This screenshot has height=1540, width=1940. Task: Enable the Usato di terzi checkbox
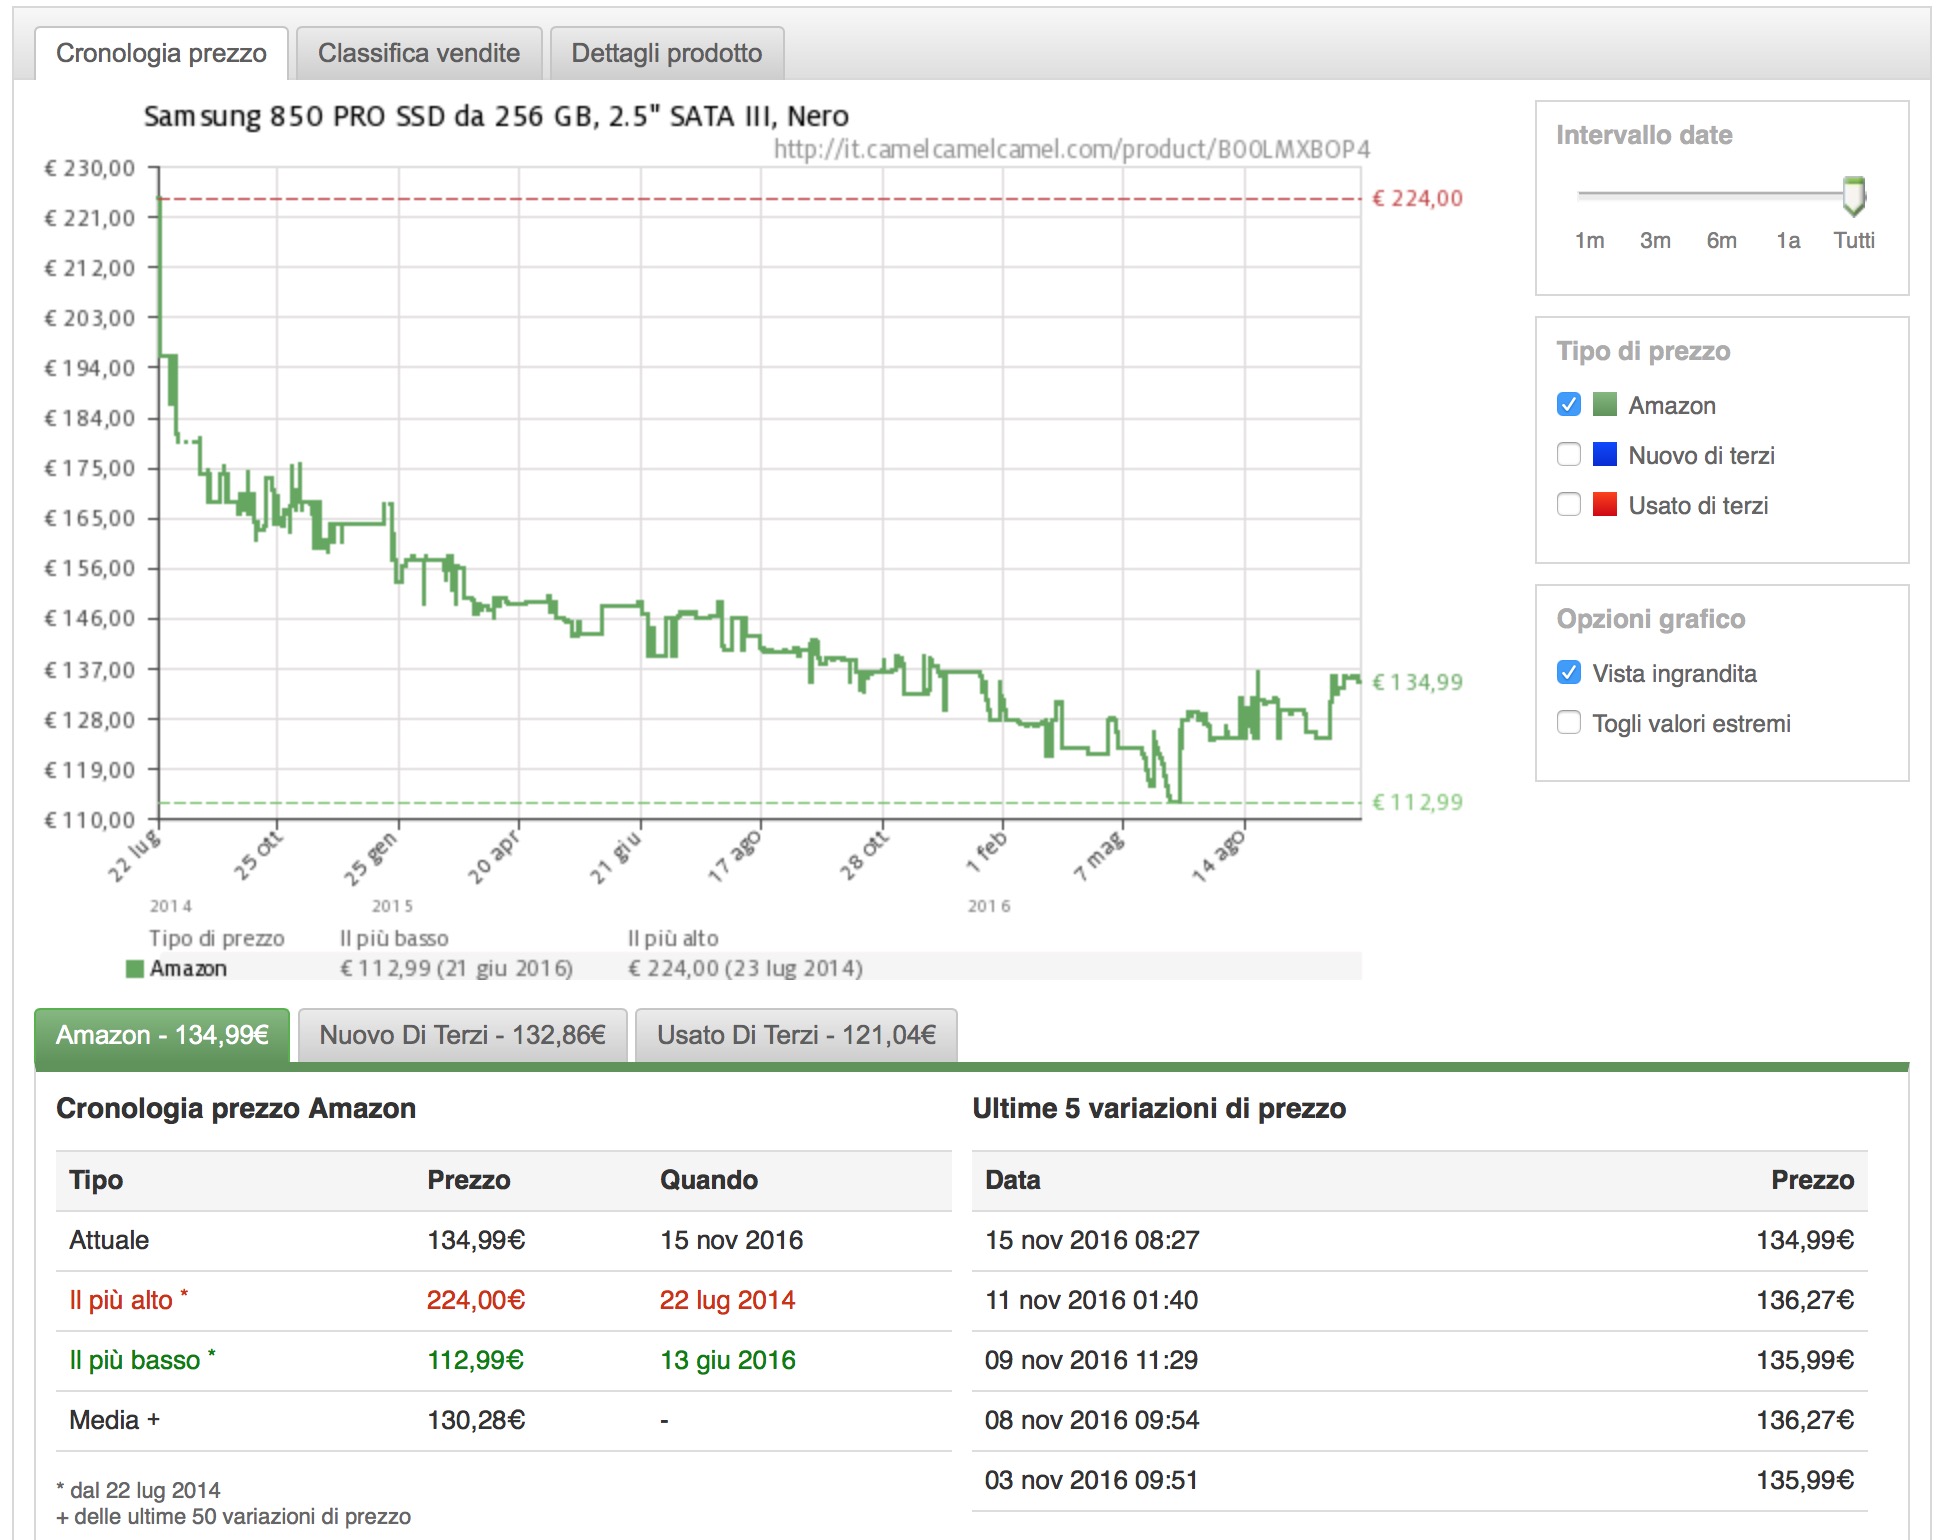click(x=1569, y=504)
